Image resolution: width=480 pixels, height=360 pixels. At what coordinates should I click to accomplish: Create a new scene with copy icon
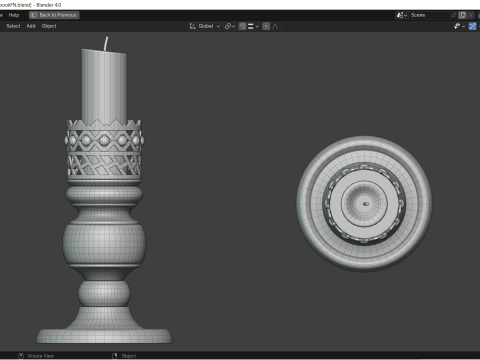pos(462,15)
